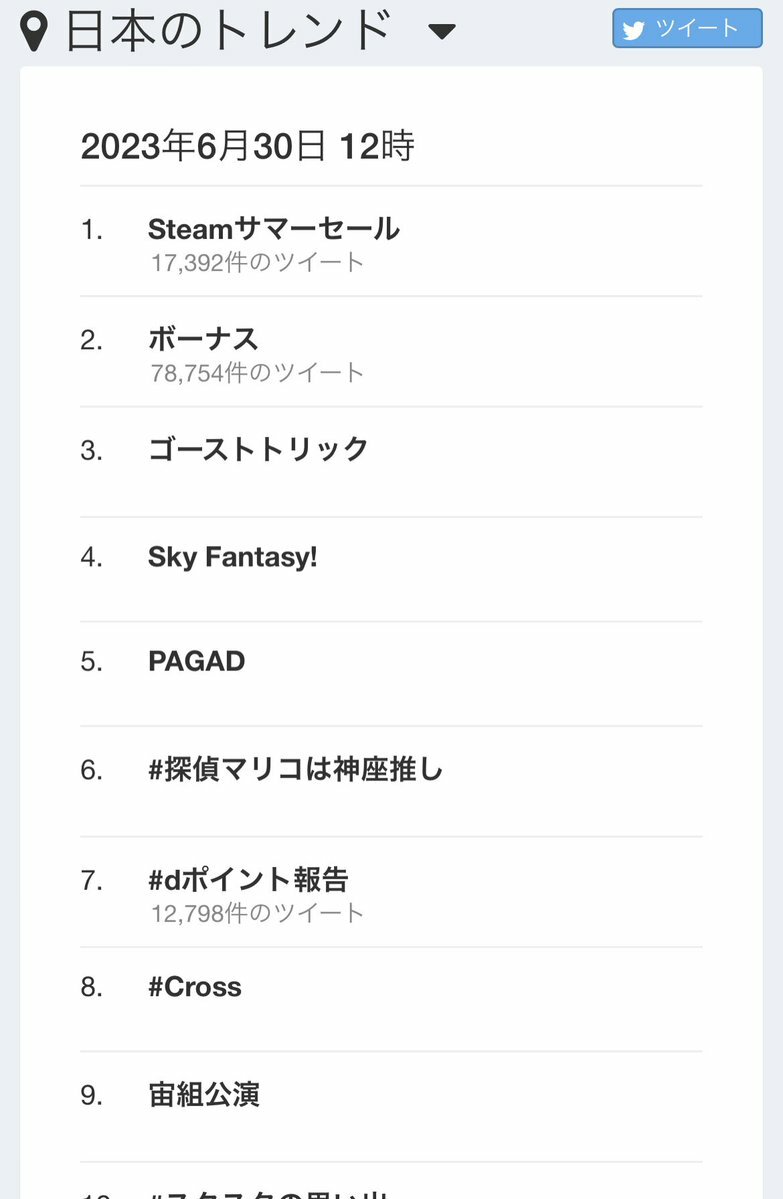This screenshot has width=783, height=1199.
Task: Click the 2023年6月30日 12時 date heading
Action: click(247, 147)
